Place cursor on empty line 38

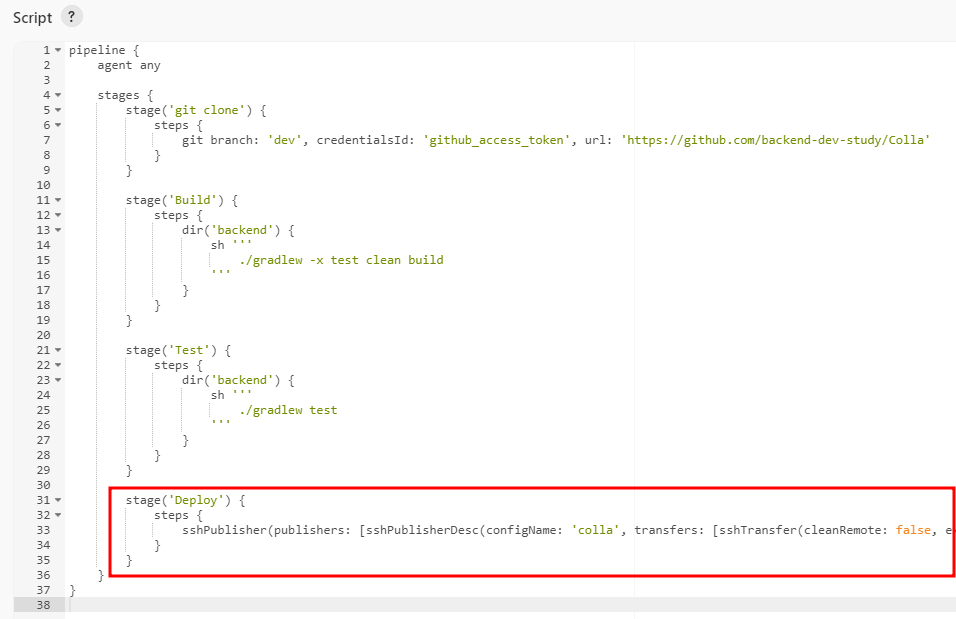[511, 605]
